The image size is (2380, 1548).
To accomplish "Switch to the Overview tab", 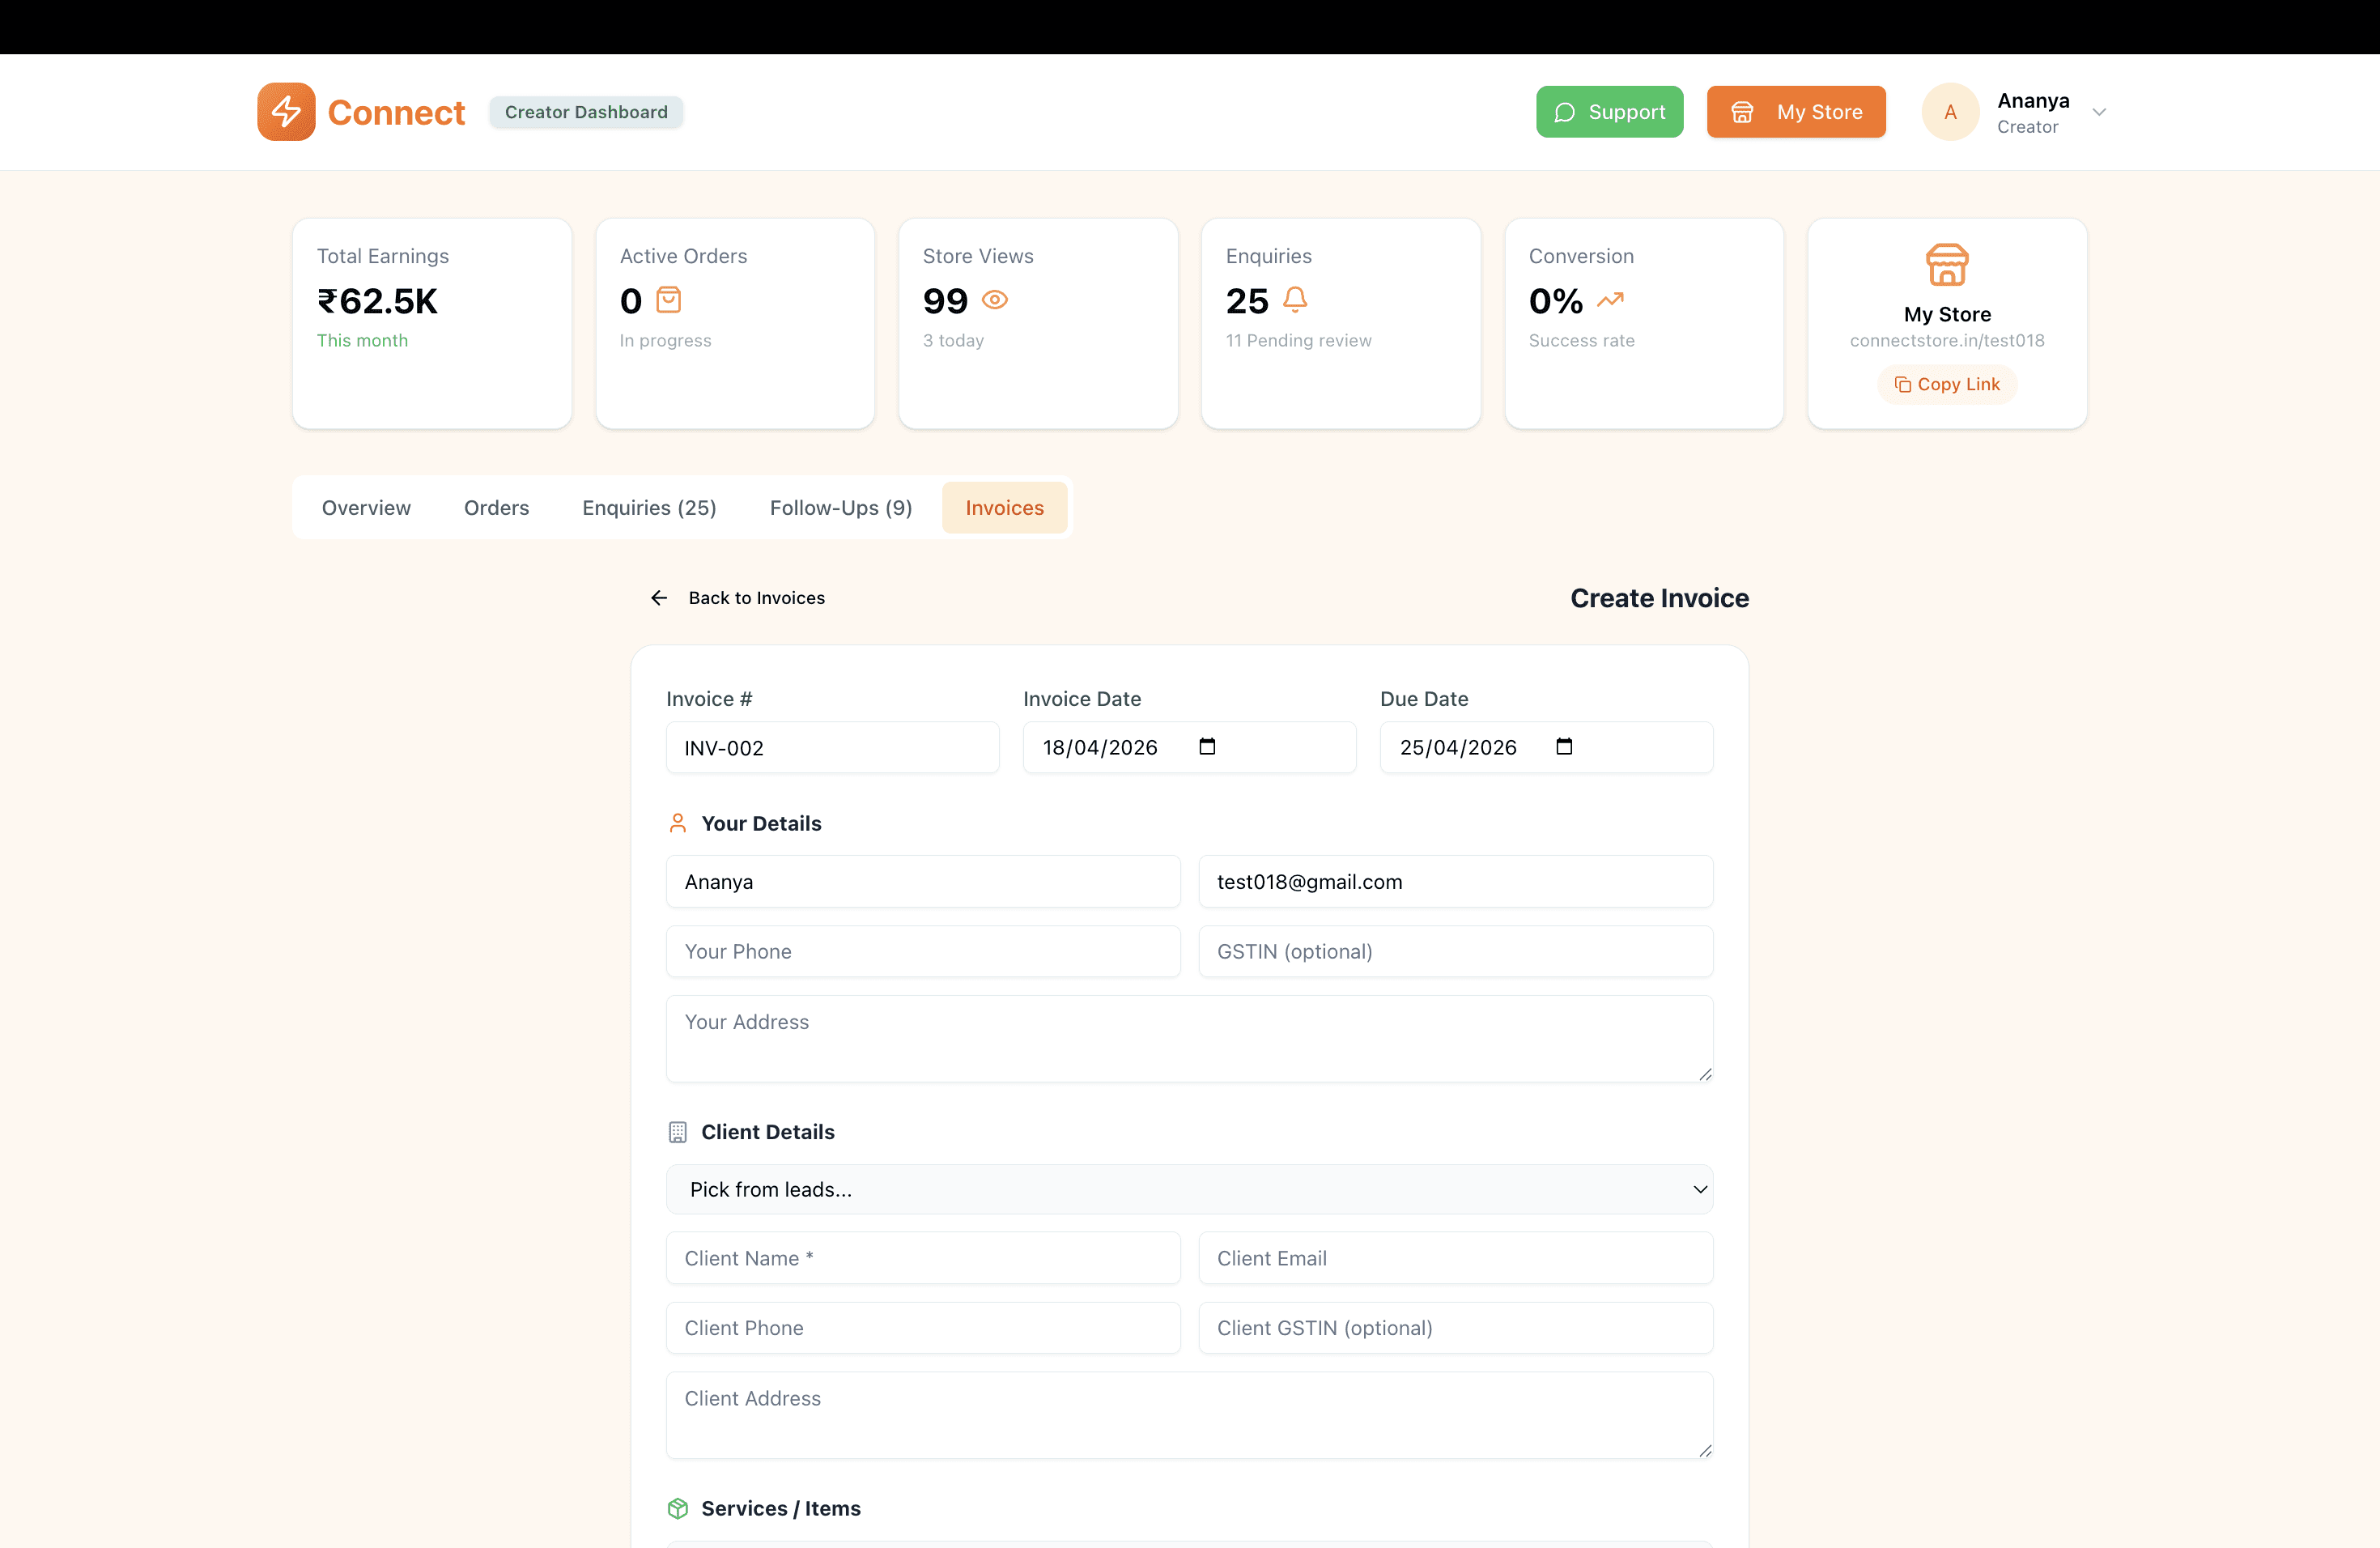I will point(366,508).
